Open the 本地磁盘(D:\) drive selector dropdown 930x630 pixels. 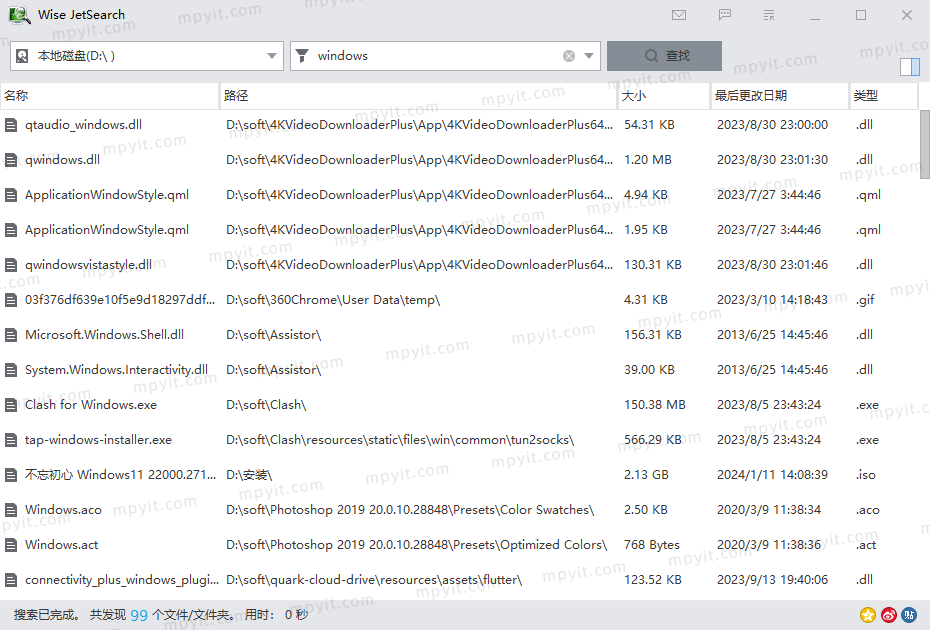point(146,56)
